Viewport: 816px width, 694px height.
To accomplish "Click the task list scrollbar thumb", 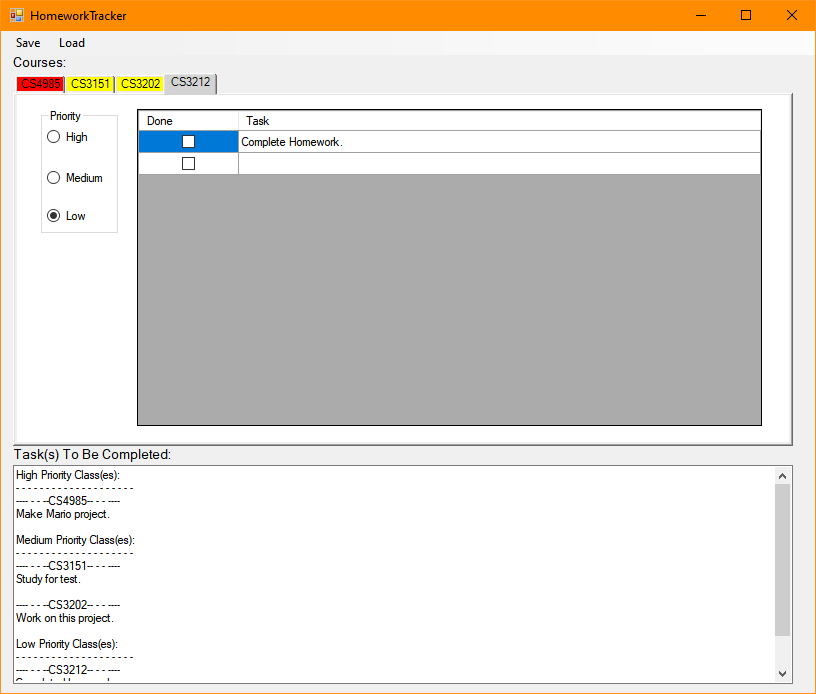I will [x=782, y=560].
